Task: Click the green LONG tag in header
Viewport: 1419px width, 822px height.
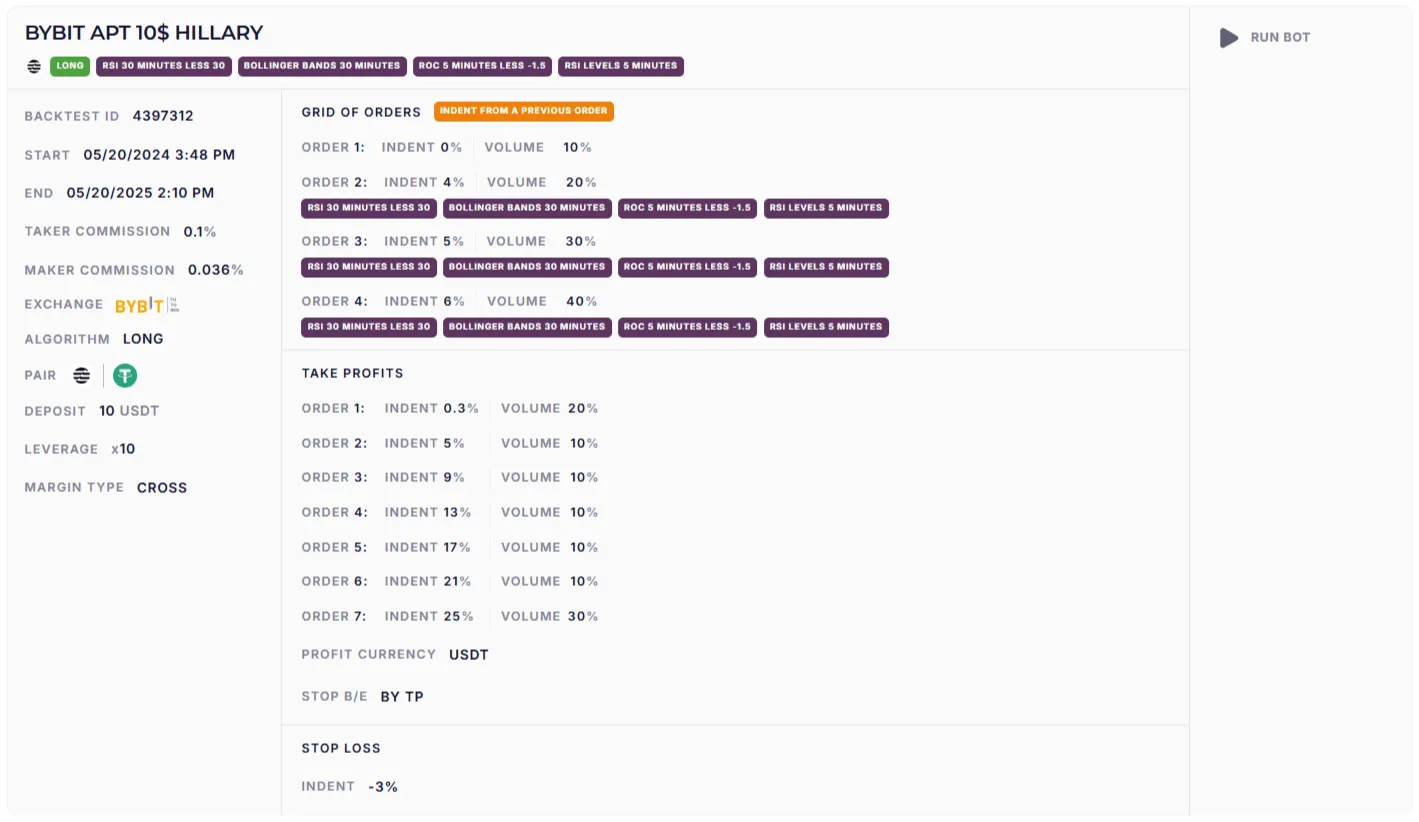Action: [70, 66]
